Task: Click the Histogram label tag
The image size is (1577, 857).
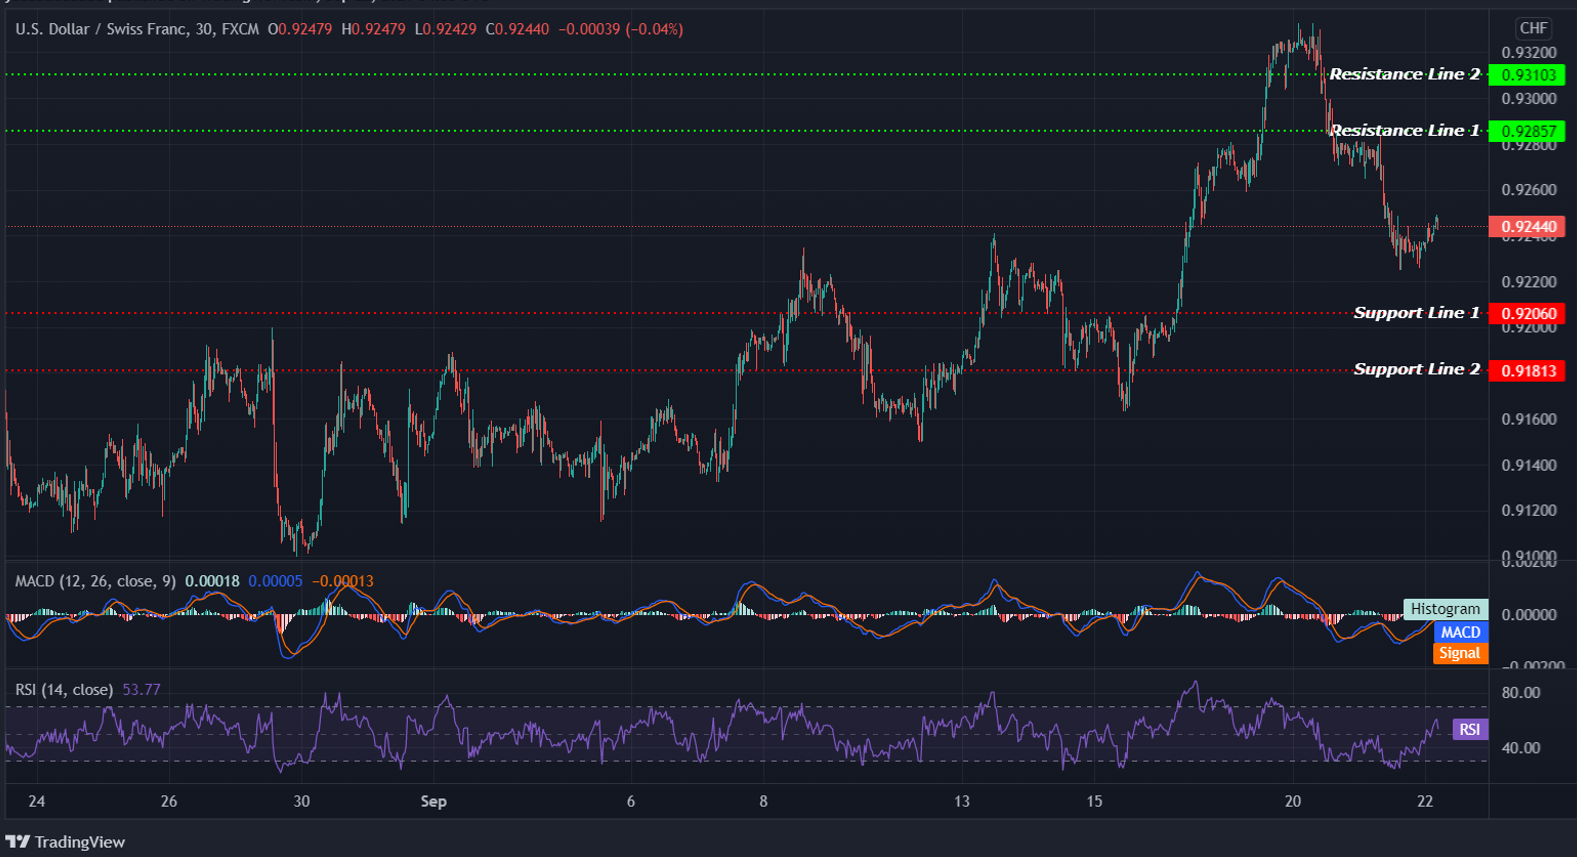Action: pyautogui.click(x=1445, y=609)
